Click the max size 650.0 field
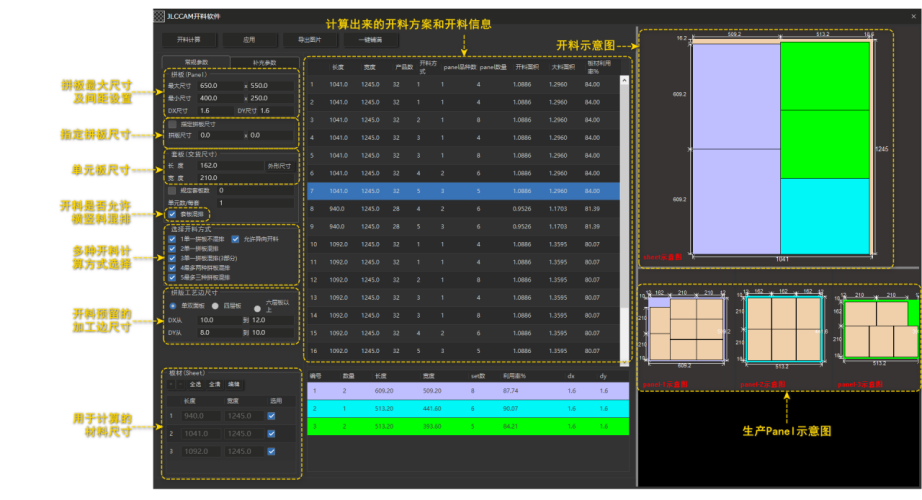The image size is (922, 500). [x=220, y=86]
